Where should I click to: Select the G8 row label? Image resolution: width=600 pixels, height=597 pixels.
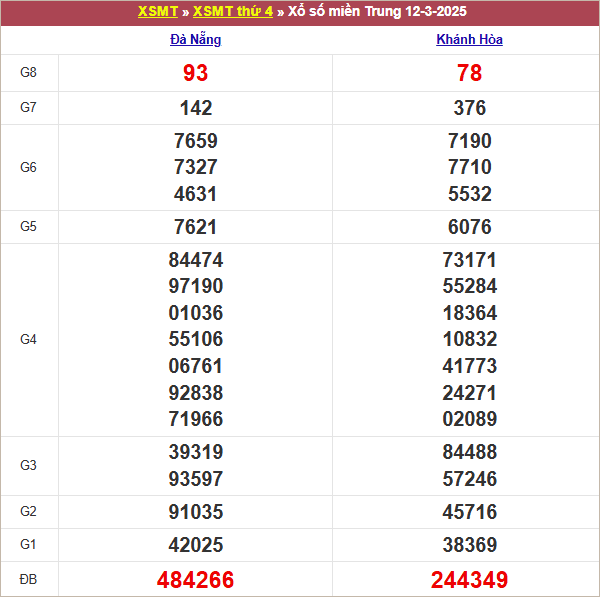coord(28,72)
